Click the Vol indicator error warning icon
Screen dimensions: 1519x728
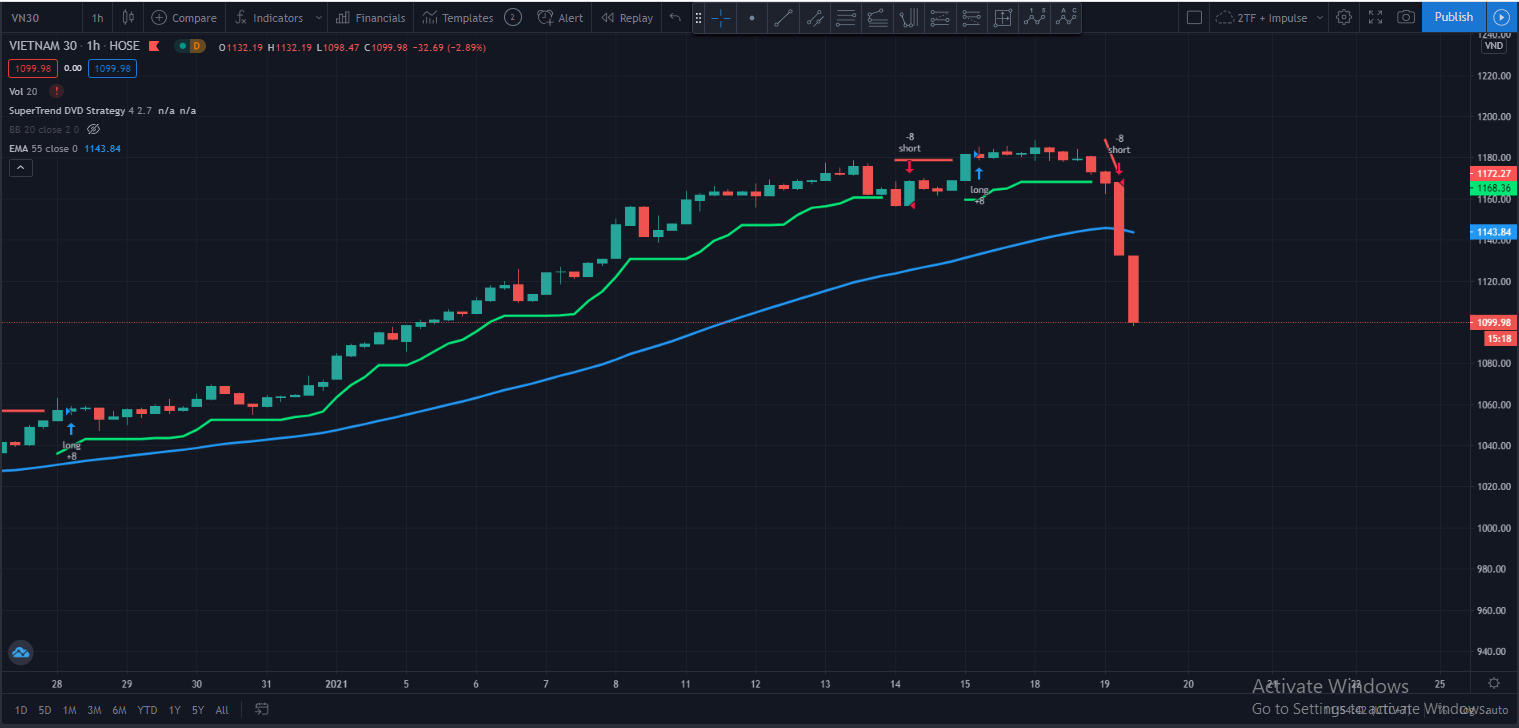pos(55,91)
